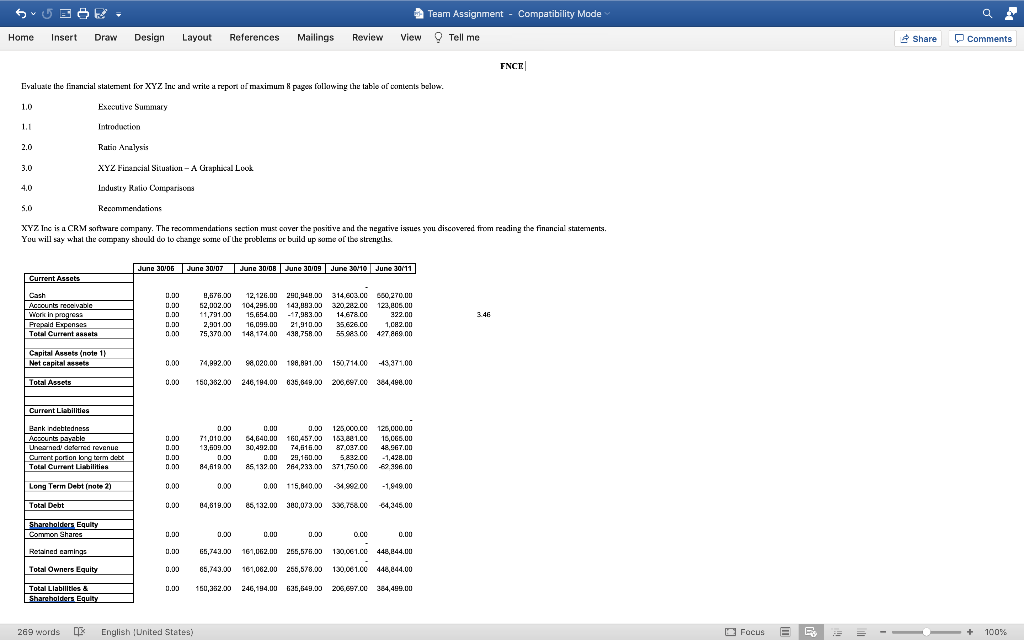1024x640 pixels.
Task: Open the user account icon
Action: coord(1010,14)
